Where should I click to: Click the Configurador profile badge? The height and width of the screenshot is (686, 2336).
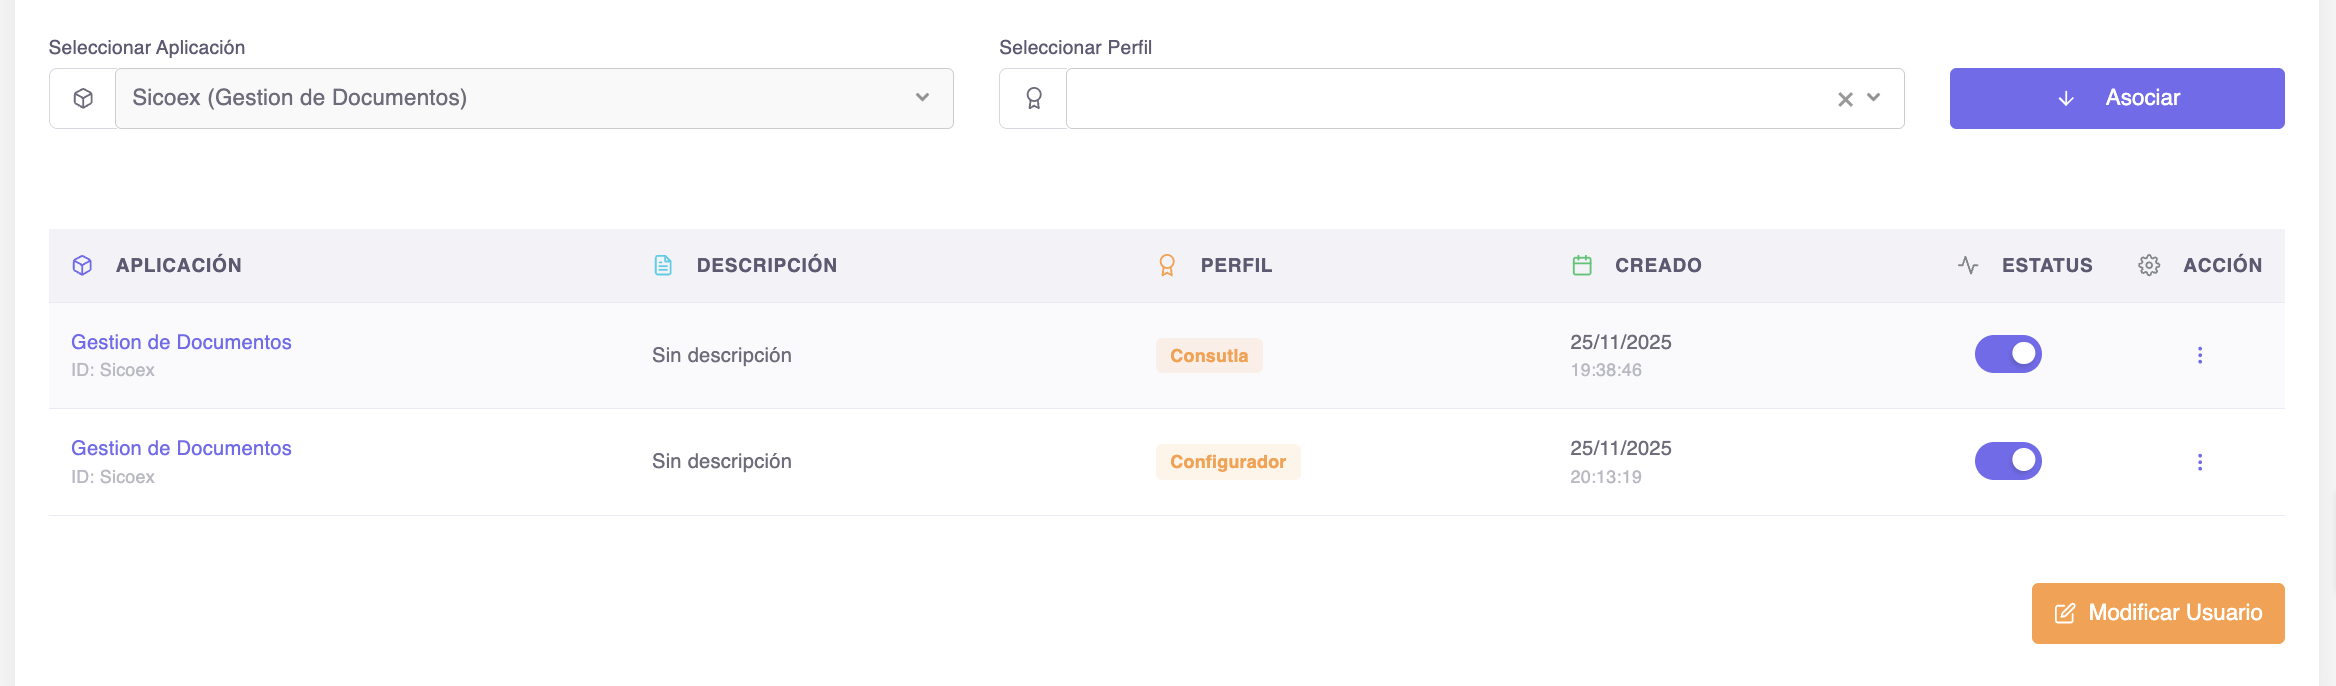point(1228,462)
